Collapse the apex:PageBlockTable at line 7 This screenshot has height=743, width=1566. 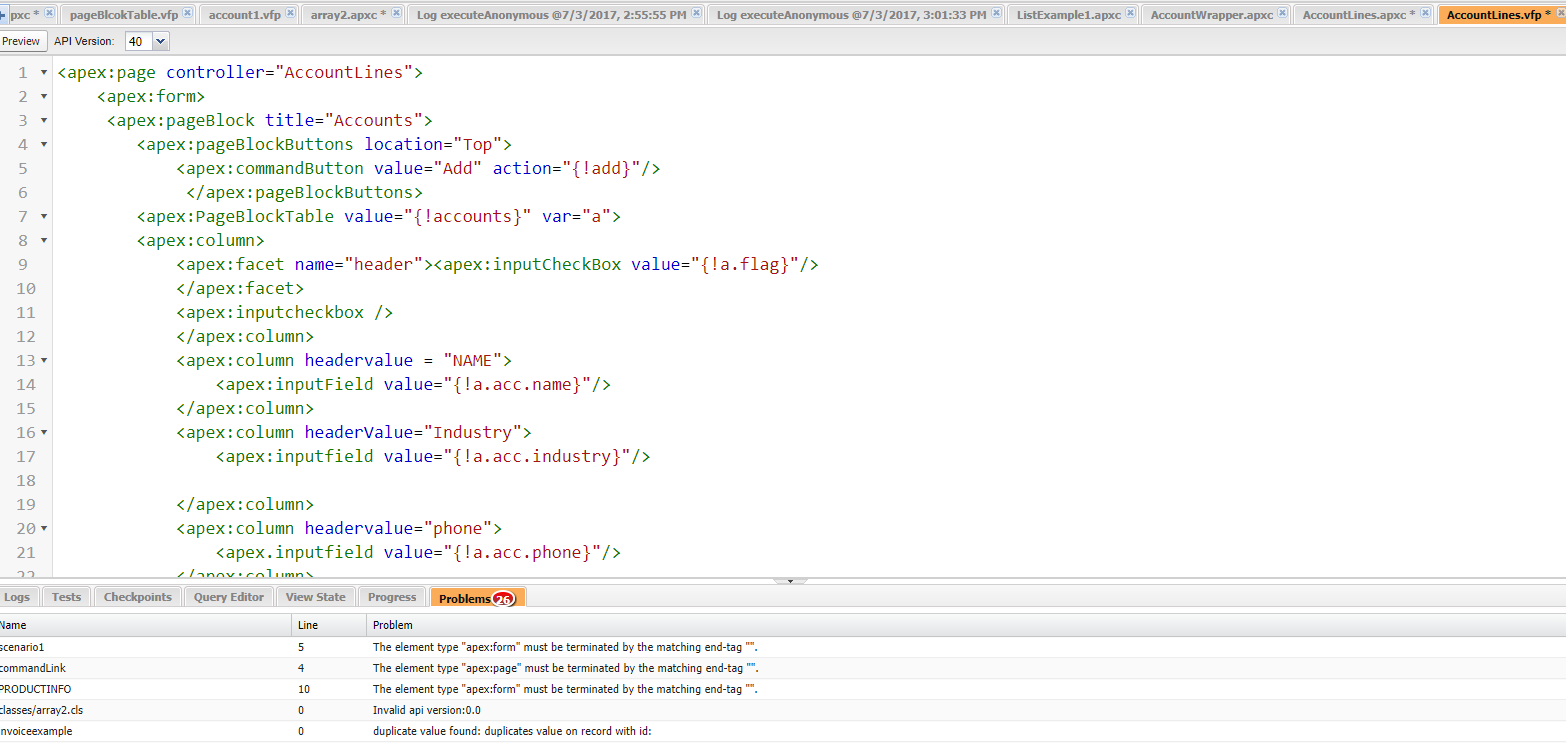(44, 217)
